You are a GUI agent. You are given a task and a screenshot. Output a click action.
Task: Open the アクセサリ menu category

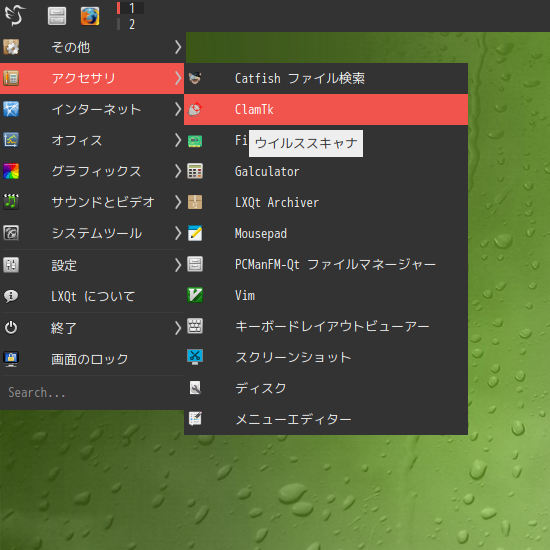tap(92, 78)
